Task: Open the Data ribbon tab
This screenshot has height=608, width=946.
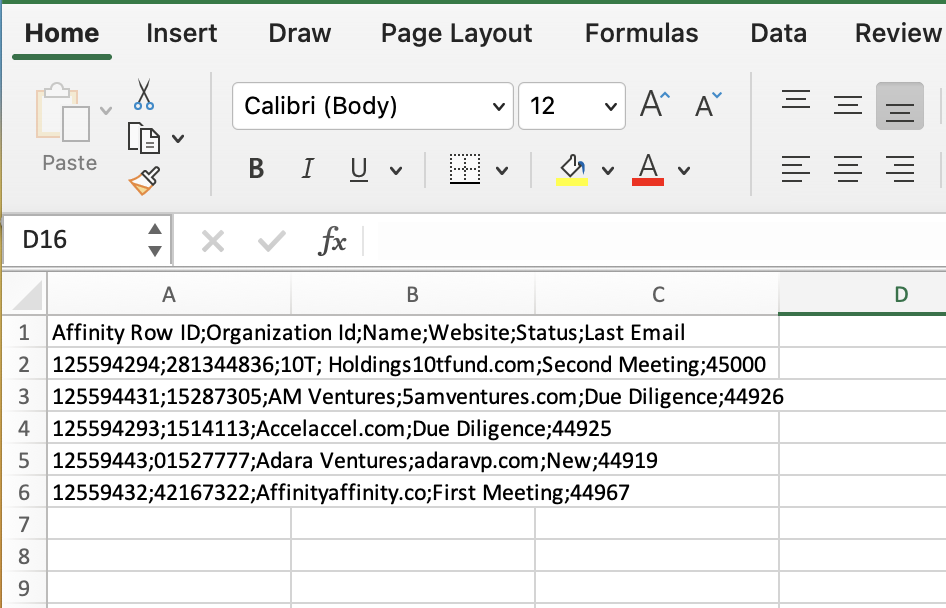Action: (x=778, y=33)
